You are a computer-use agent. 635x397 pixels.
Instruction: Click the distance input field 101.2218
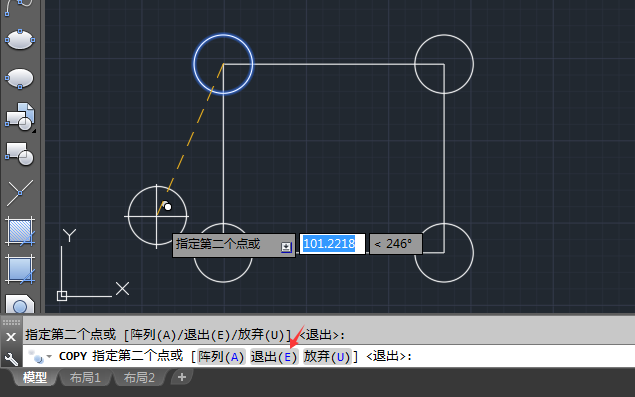(x=332, y=244)
